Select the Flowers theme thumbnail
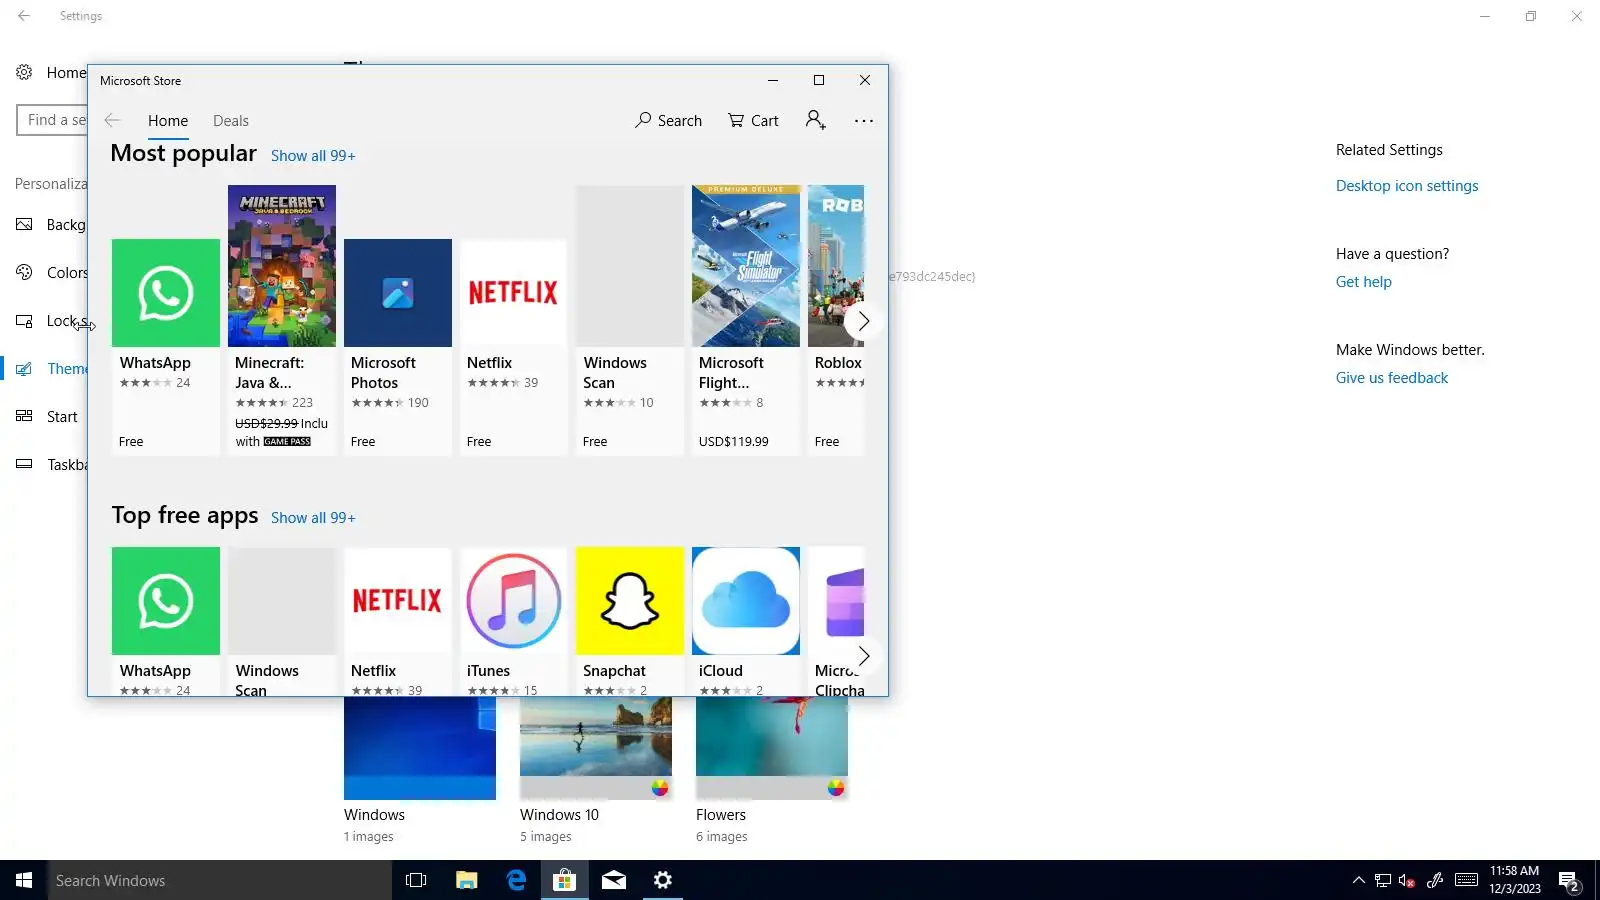This screenshot has width=1600, height=900. [772, 748]
